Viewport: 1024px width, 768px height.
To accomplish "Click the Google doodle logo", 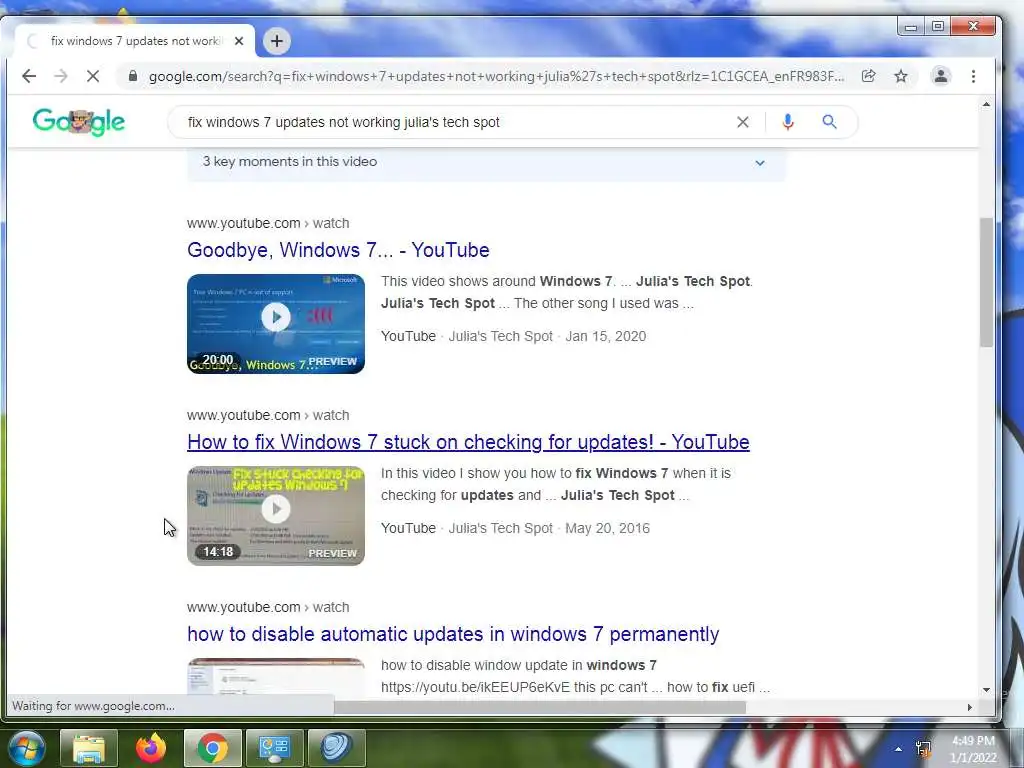I will coord(78,122).
